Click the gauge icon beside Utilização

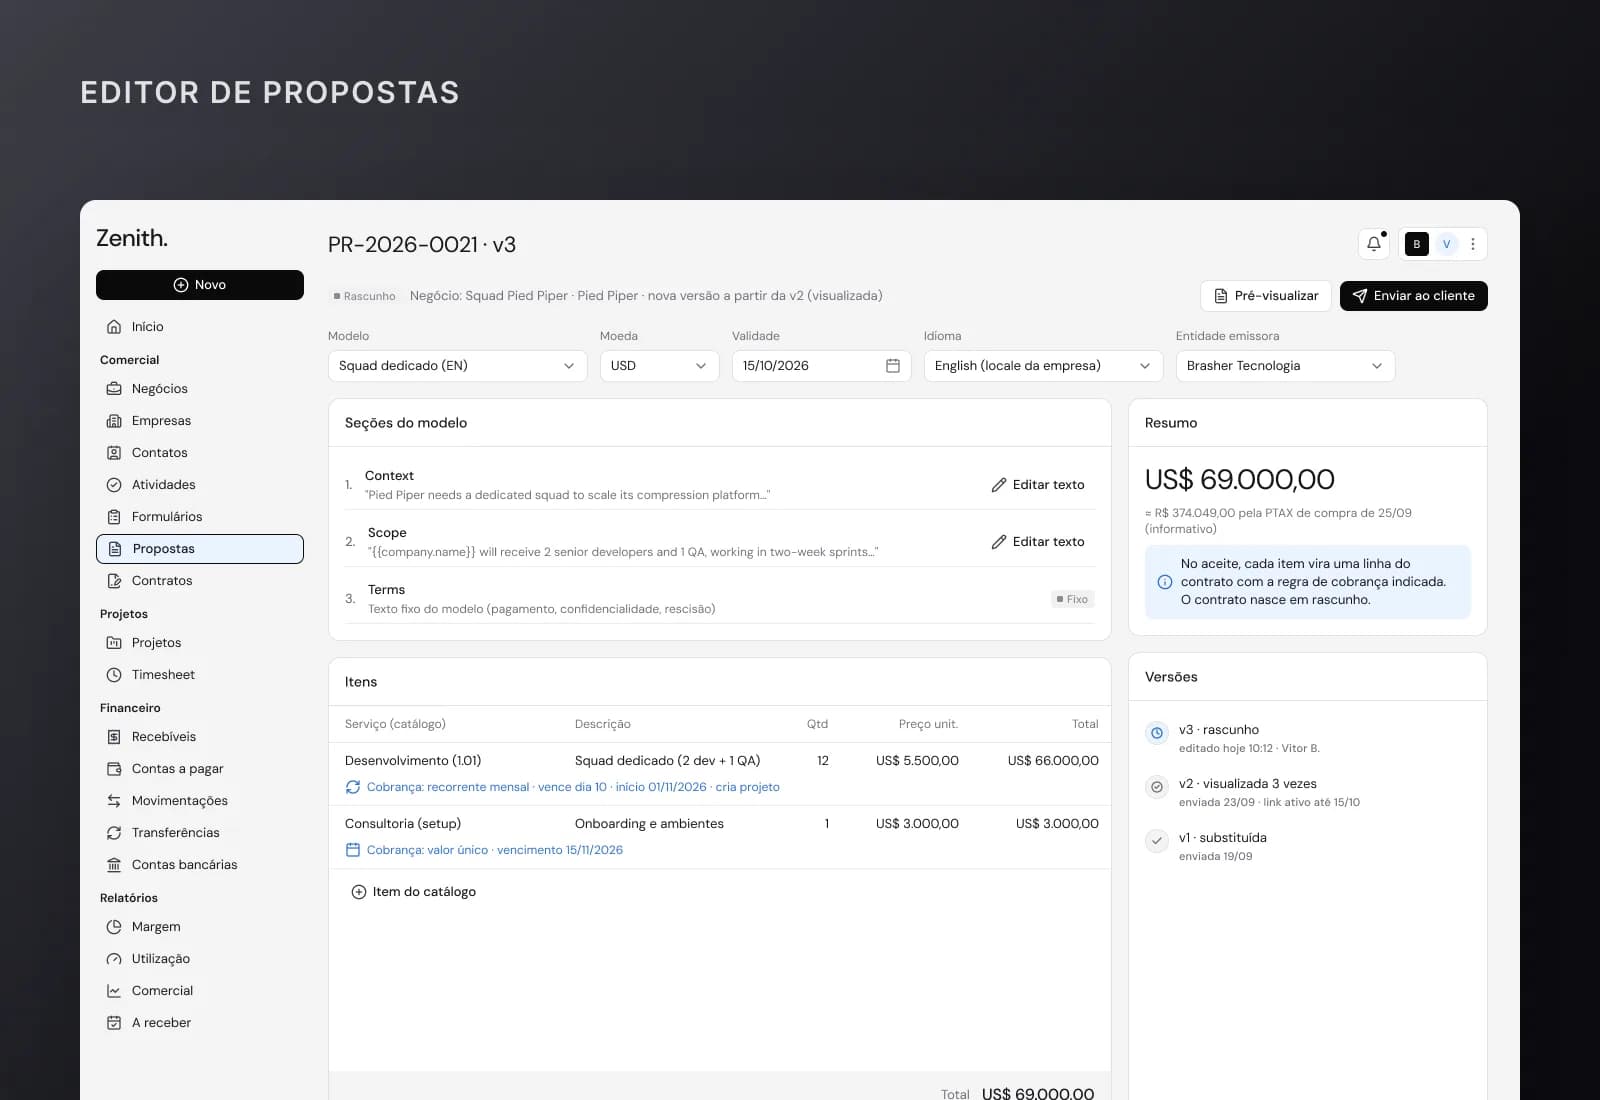(114, 959)
